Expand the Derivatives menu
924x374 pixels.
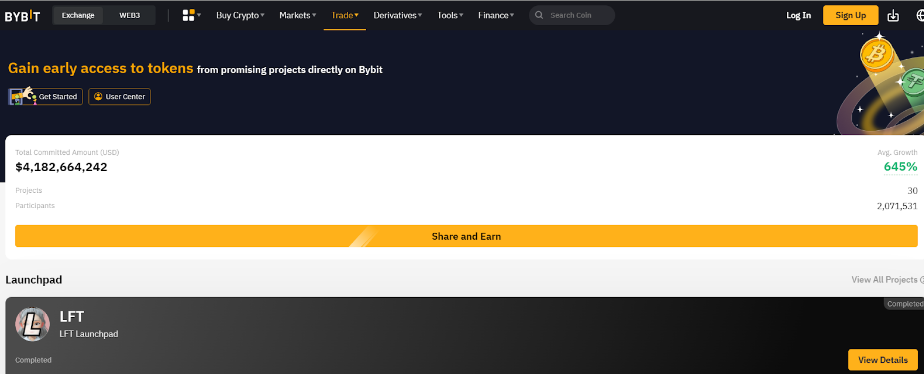[x=398, y=15]
